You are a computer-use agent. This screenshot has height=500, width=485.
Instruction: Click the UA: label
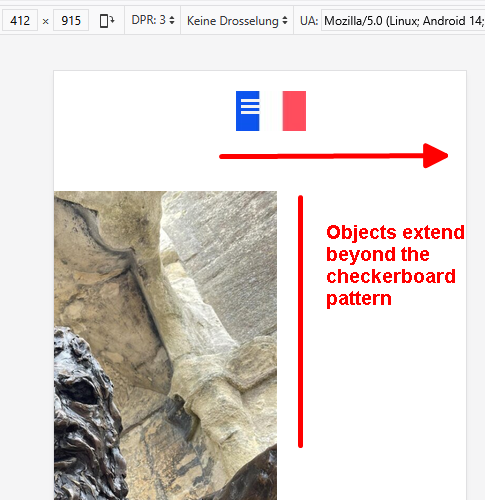pos(309,21)
